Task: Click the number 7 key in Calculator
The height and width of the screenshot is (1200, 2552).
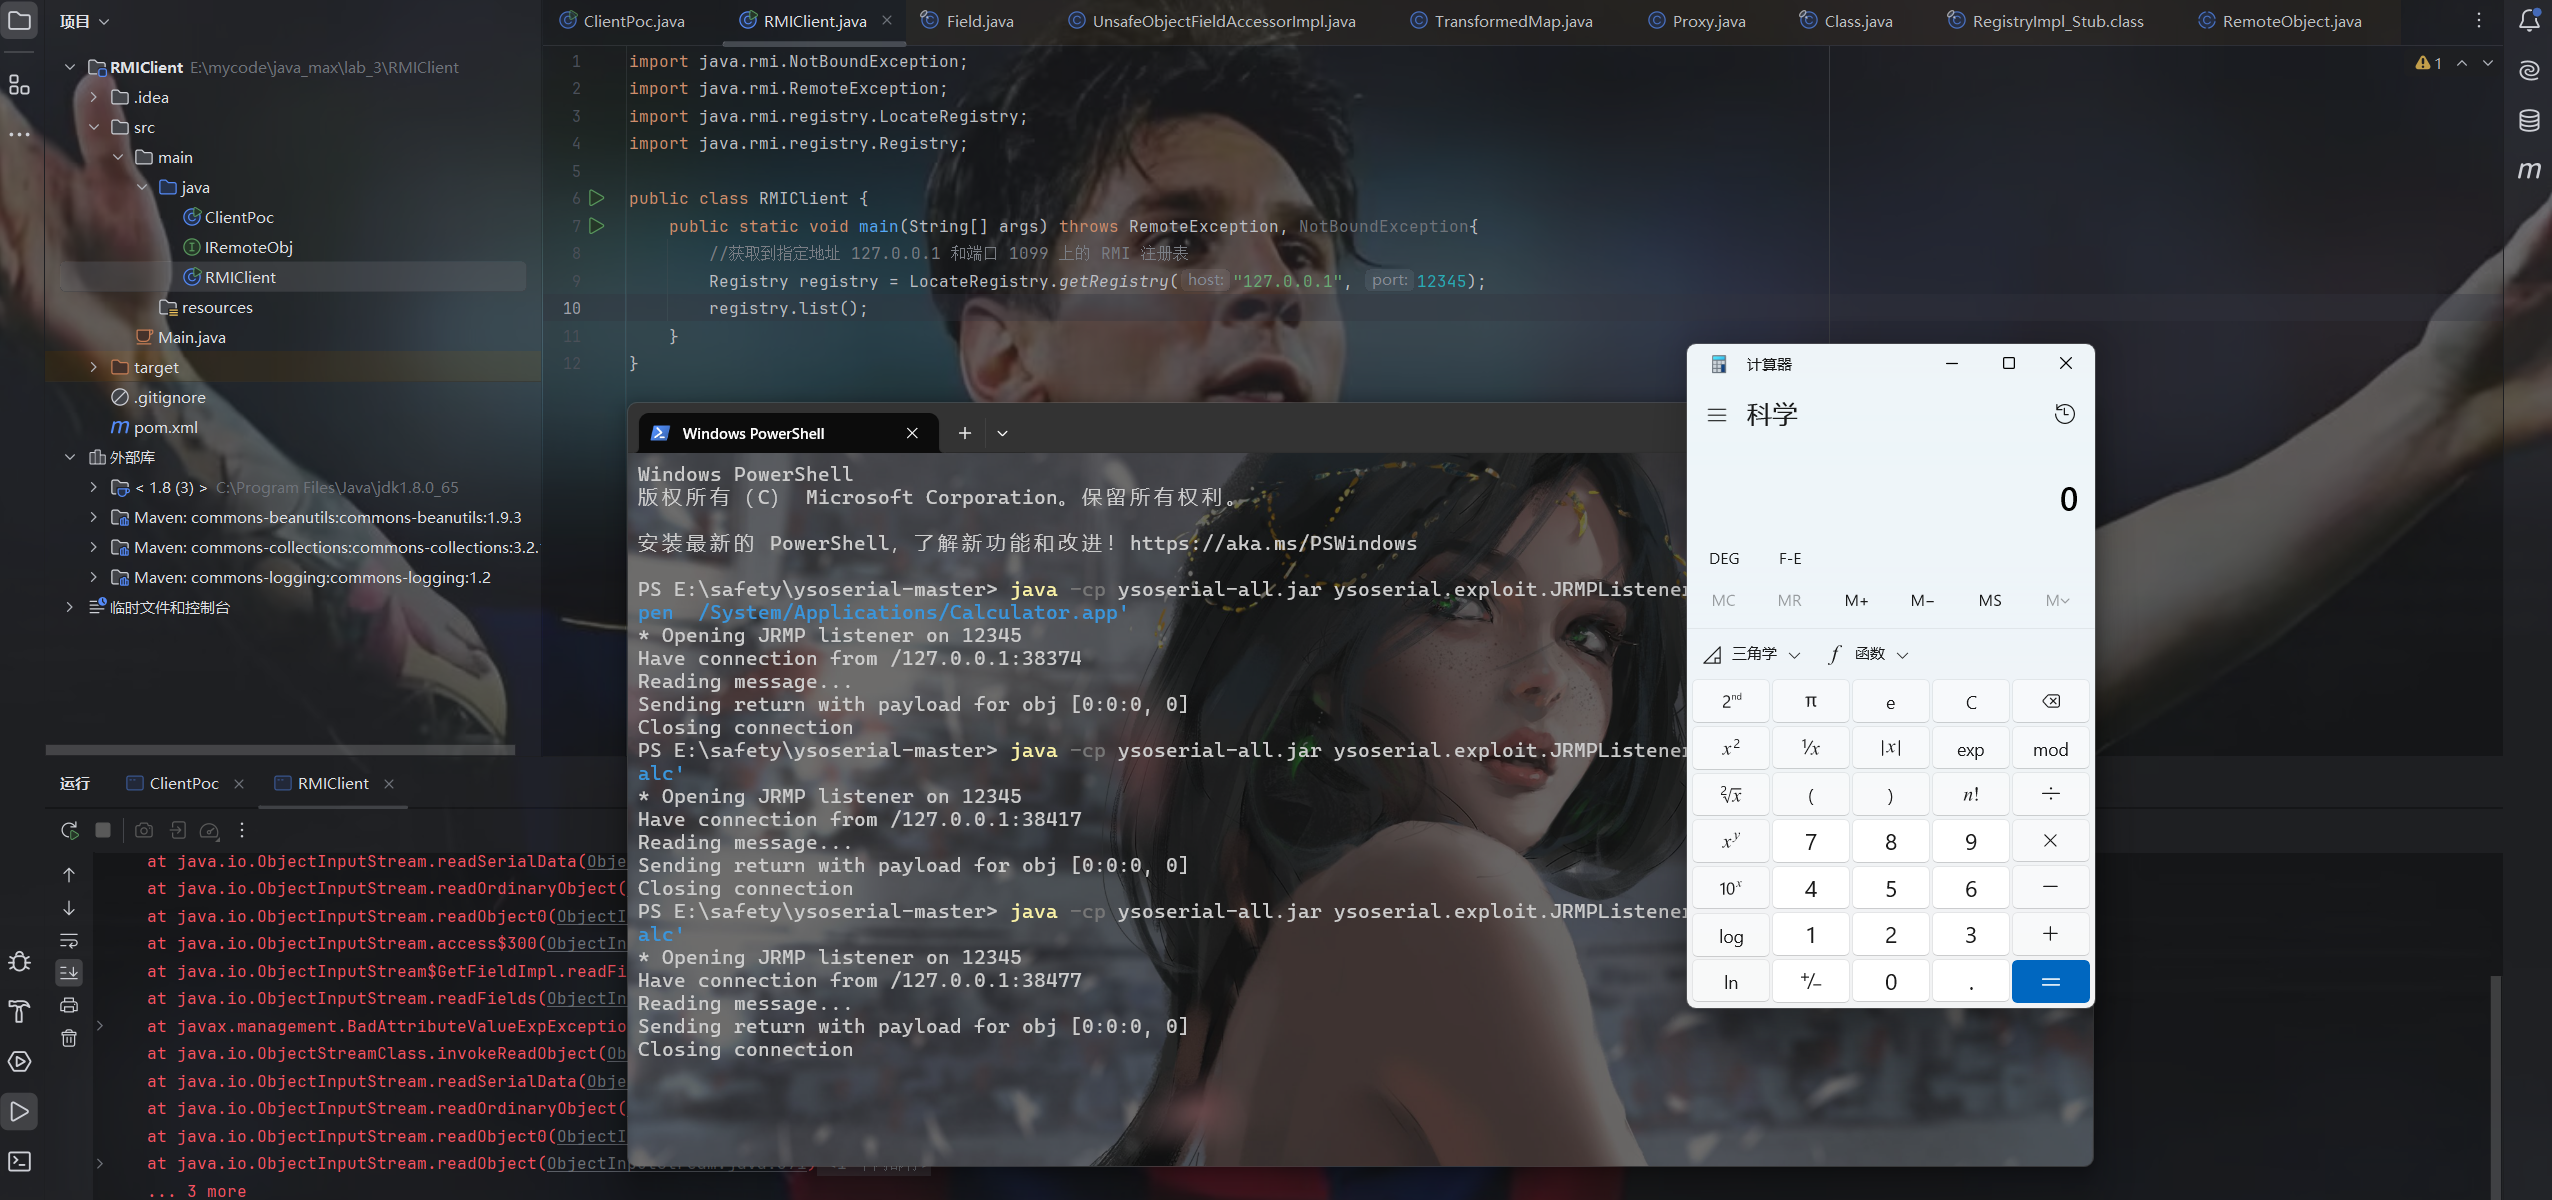Action: [1811, 841]
